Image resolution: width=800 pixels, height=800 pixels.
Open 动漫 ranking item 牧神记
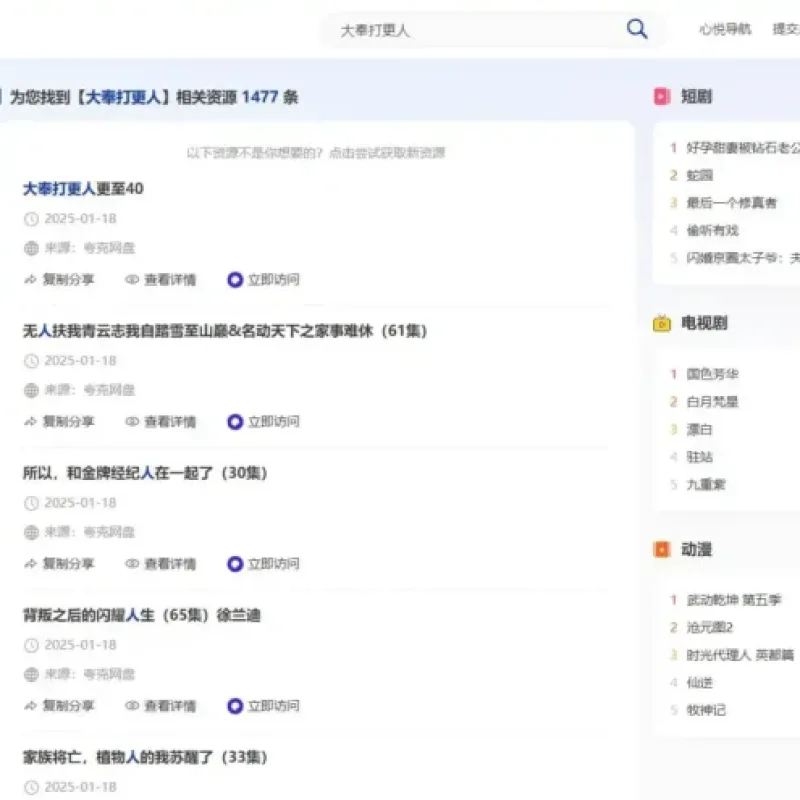[706, 710]
